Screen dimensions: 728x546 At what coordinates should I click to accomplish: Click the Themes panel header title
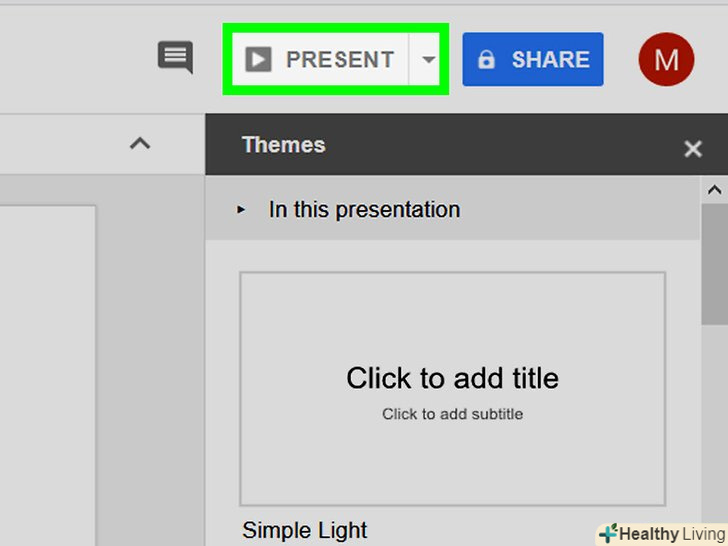(284, 145)
